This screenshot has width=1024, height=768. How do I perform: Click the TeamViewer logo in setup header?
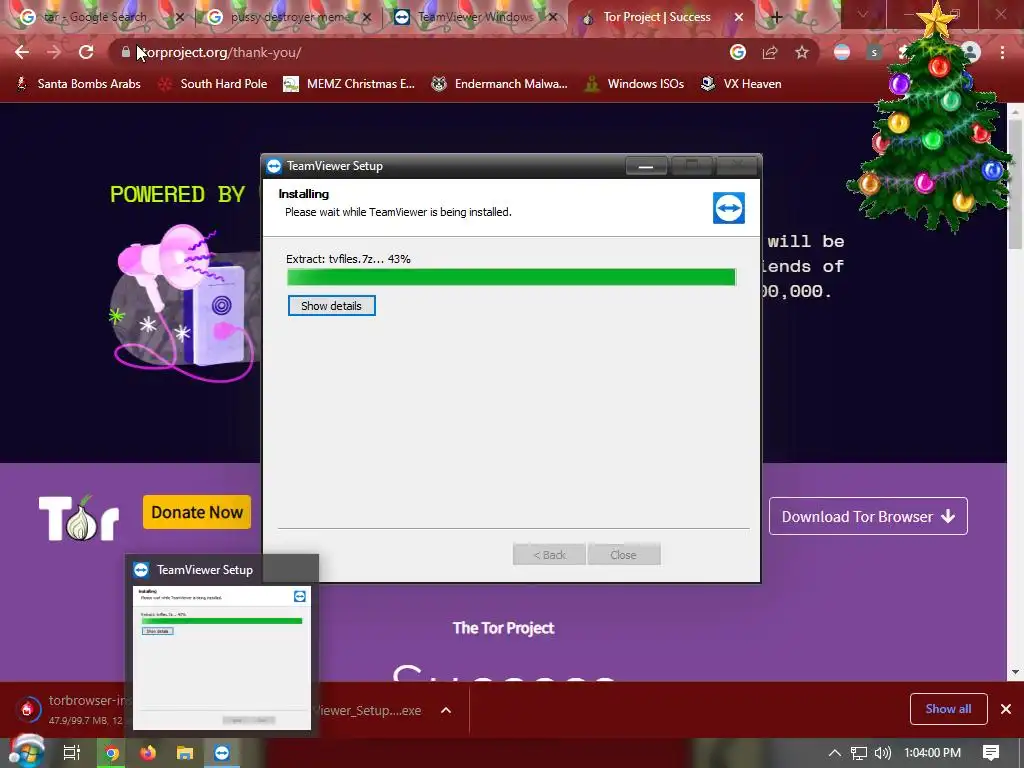(729, 208)
